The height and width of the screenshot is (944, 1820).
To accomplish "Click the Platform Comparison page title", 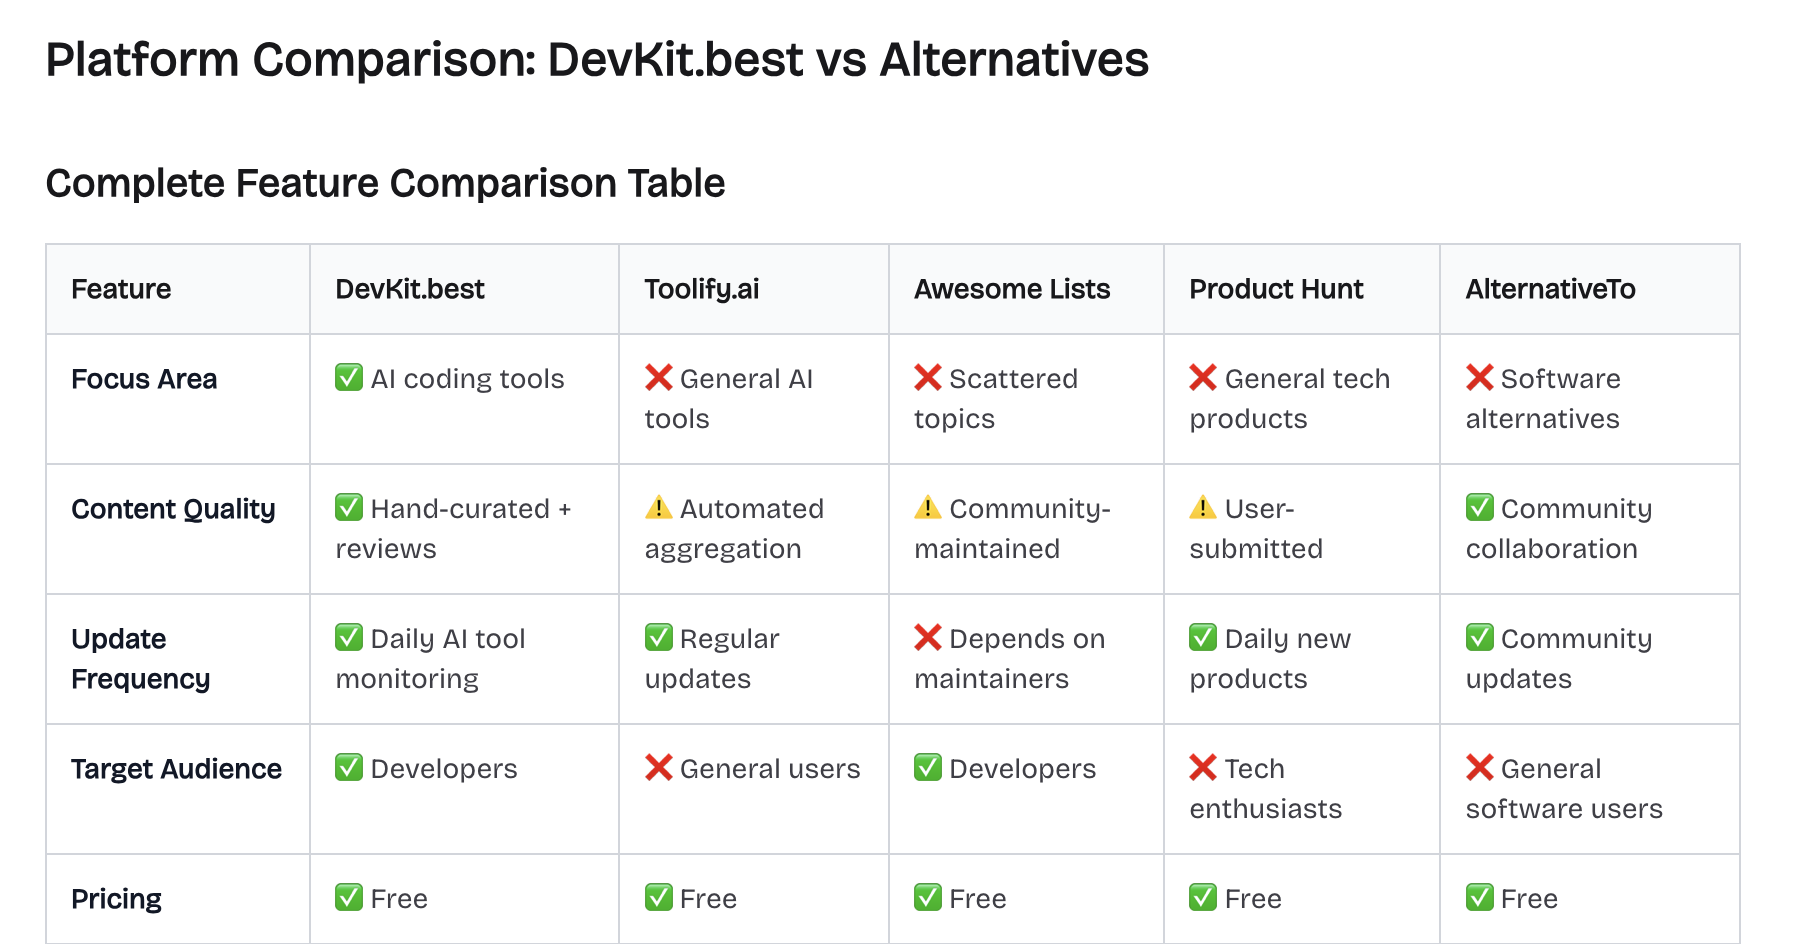I will tap(597, 59).
